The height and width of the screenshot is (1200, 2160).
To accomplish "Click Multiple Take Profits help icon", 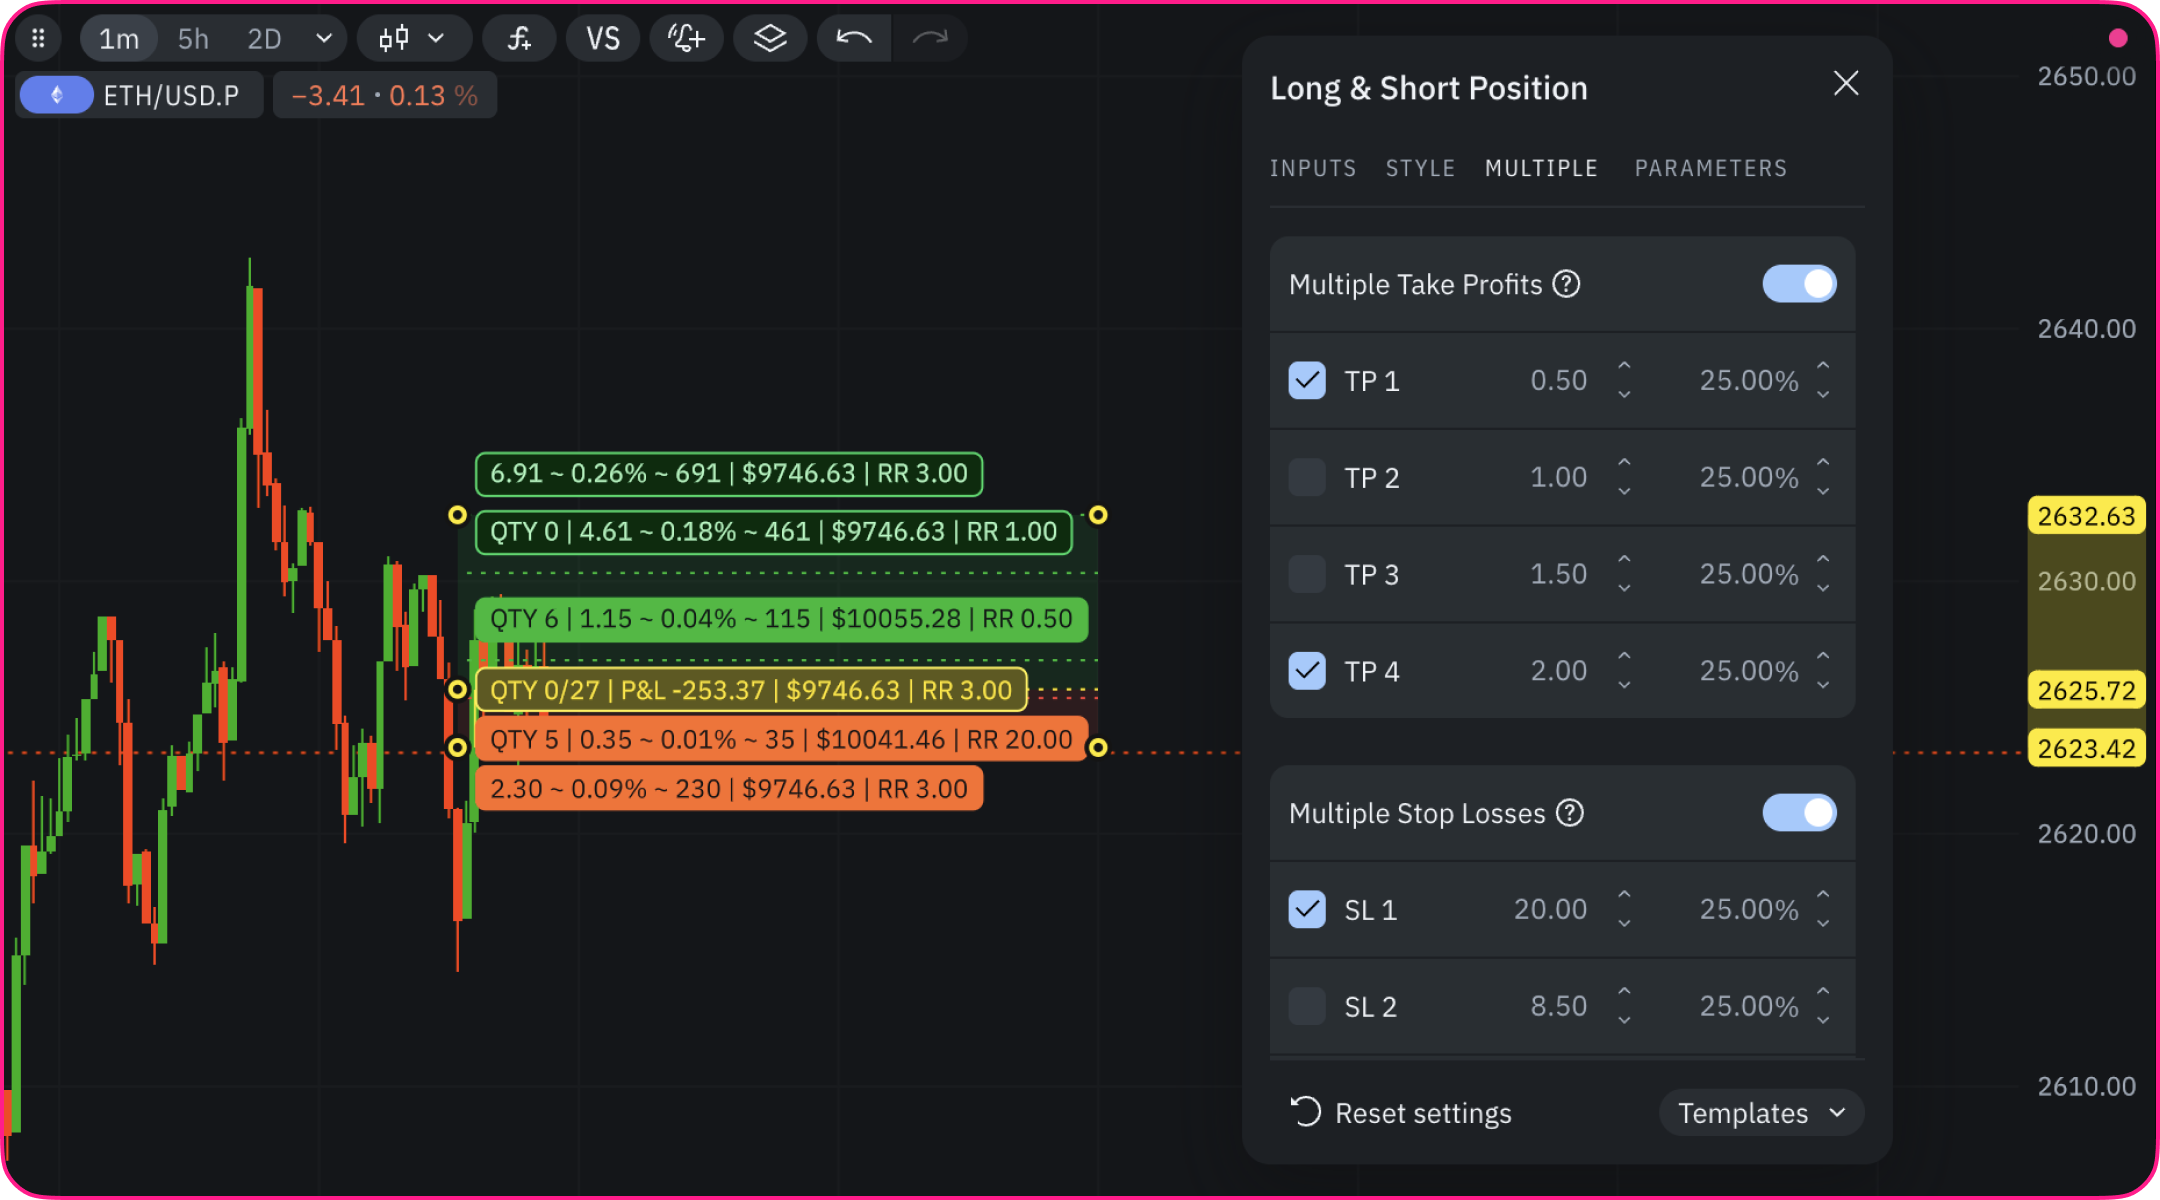I will coord(1566,285).
